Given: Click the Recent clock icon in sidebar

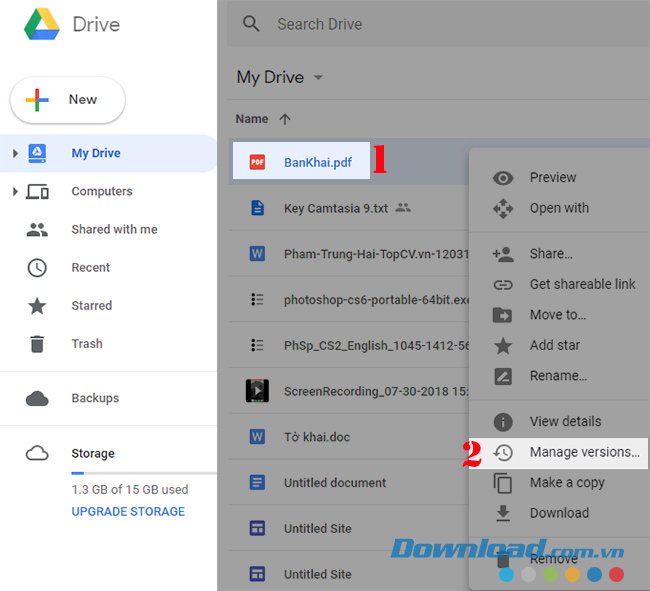Looking at the screenshot, I should pos(37,268).
